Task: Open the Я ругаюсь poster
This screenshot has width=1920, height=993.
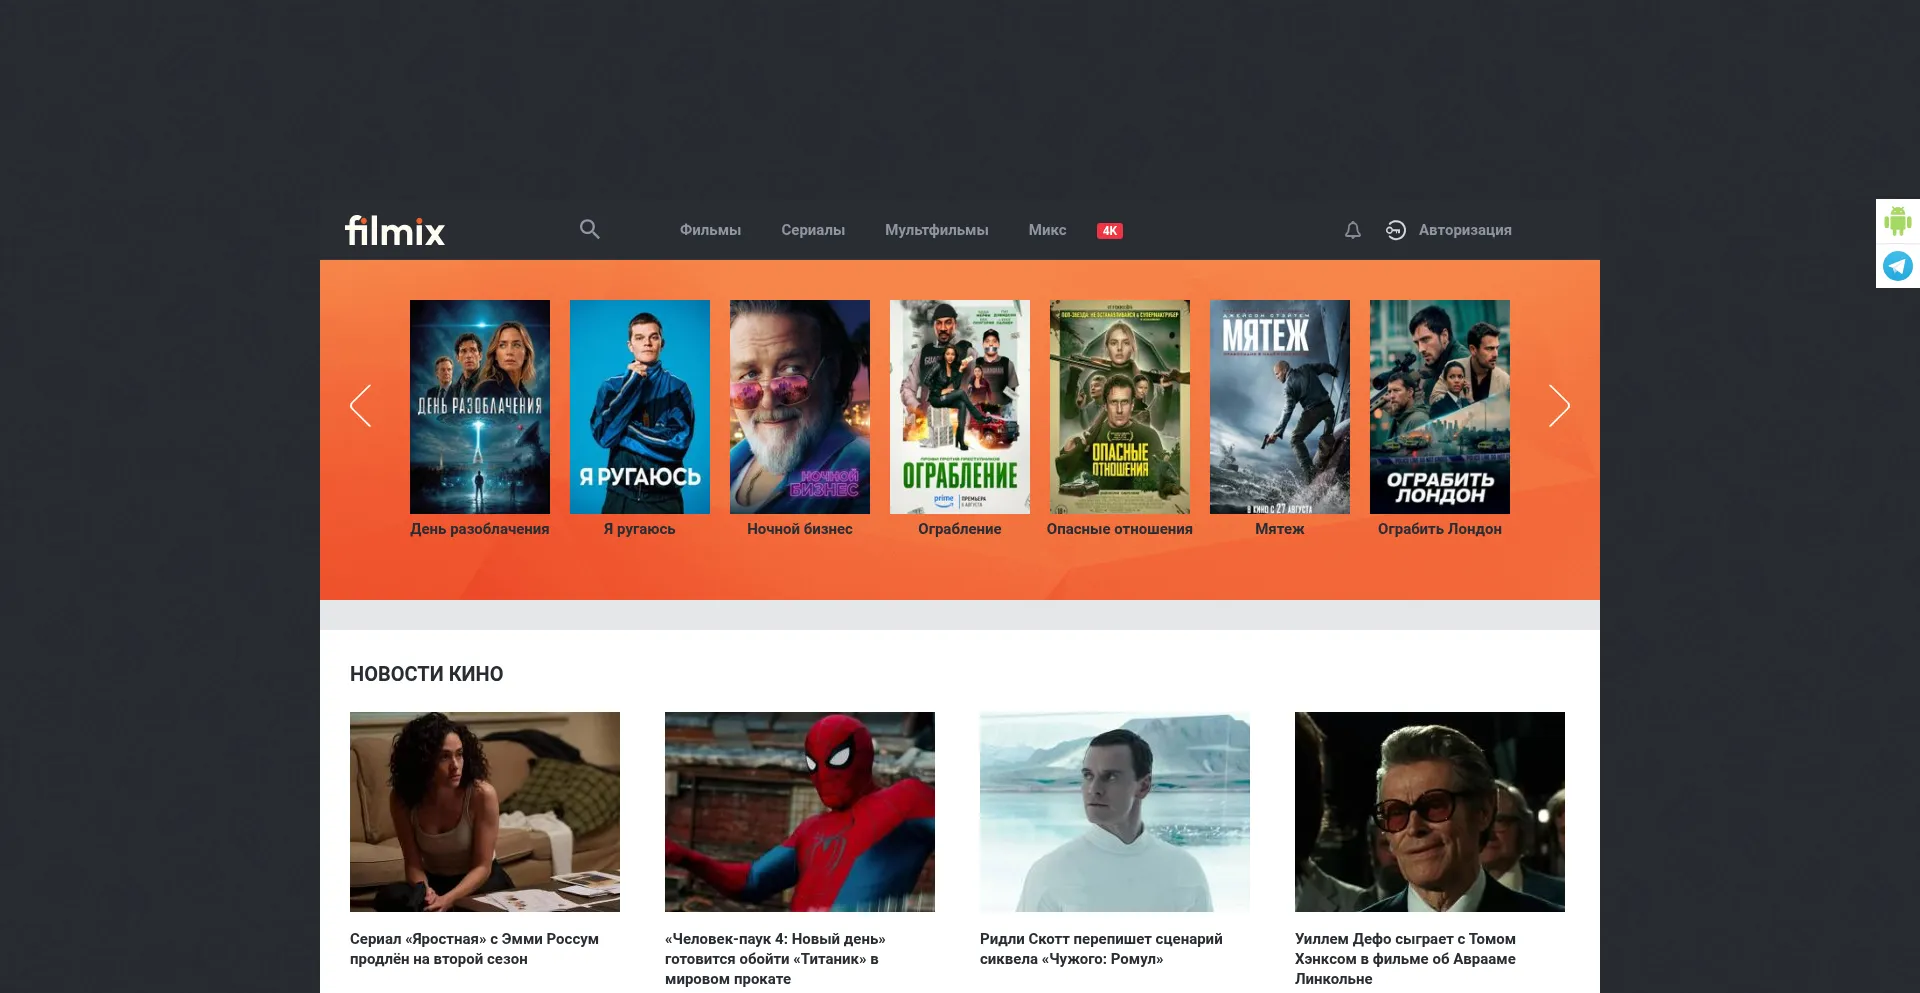Action: pos(640,407)
